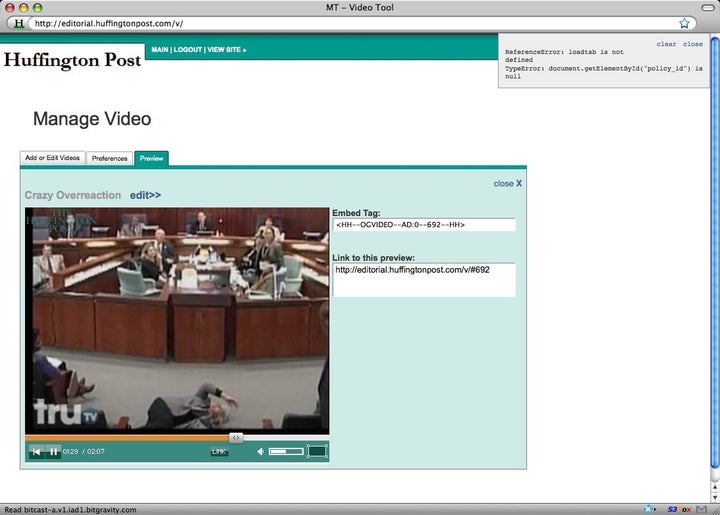
Task: Mute audio using the speaker icon
Action: pyautogui.click(x=260, y=452)
